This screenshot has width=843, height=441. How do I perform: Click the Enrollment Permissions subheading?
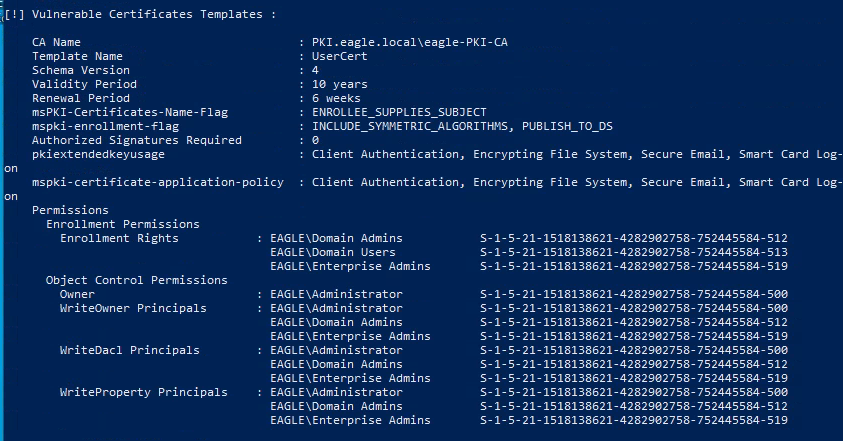click(122, 224)
